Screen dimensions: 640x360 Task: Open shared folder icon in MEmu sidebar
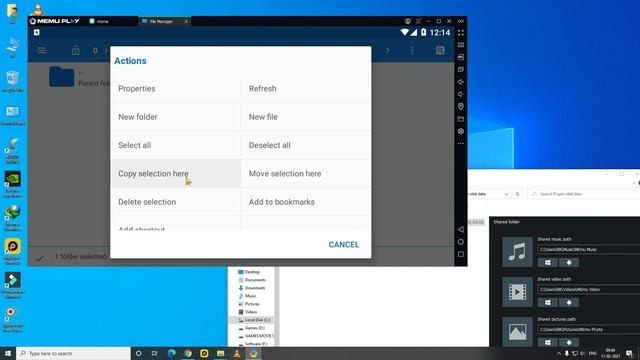coord(461,119)
